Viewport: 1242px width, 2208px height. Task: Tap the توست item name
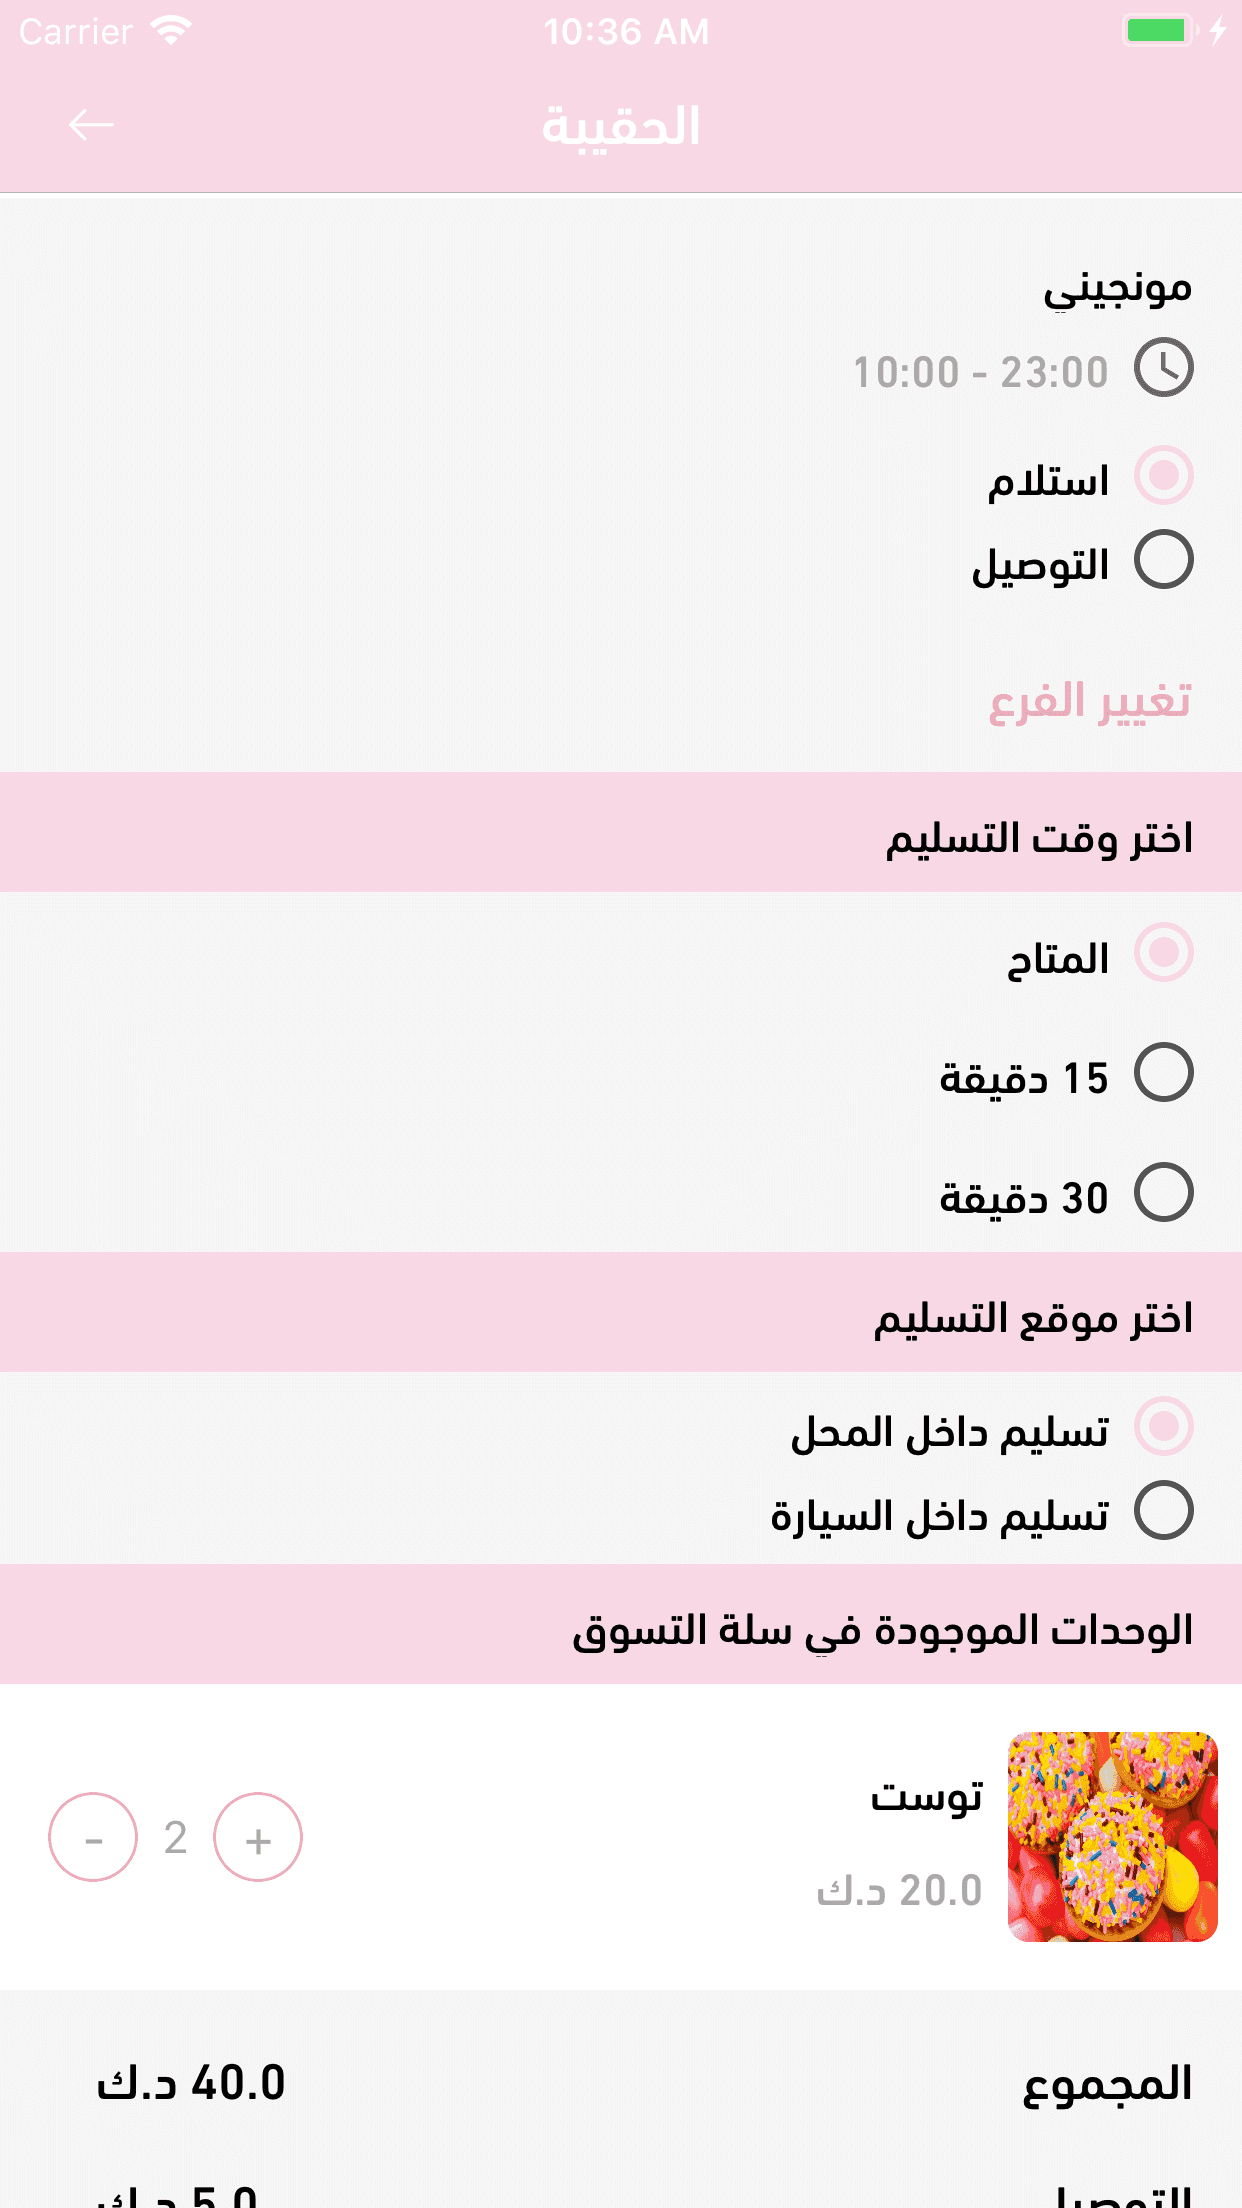pyautogui.click(x=927, y=1796)
